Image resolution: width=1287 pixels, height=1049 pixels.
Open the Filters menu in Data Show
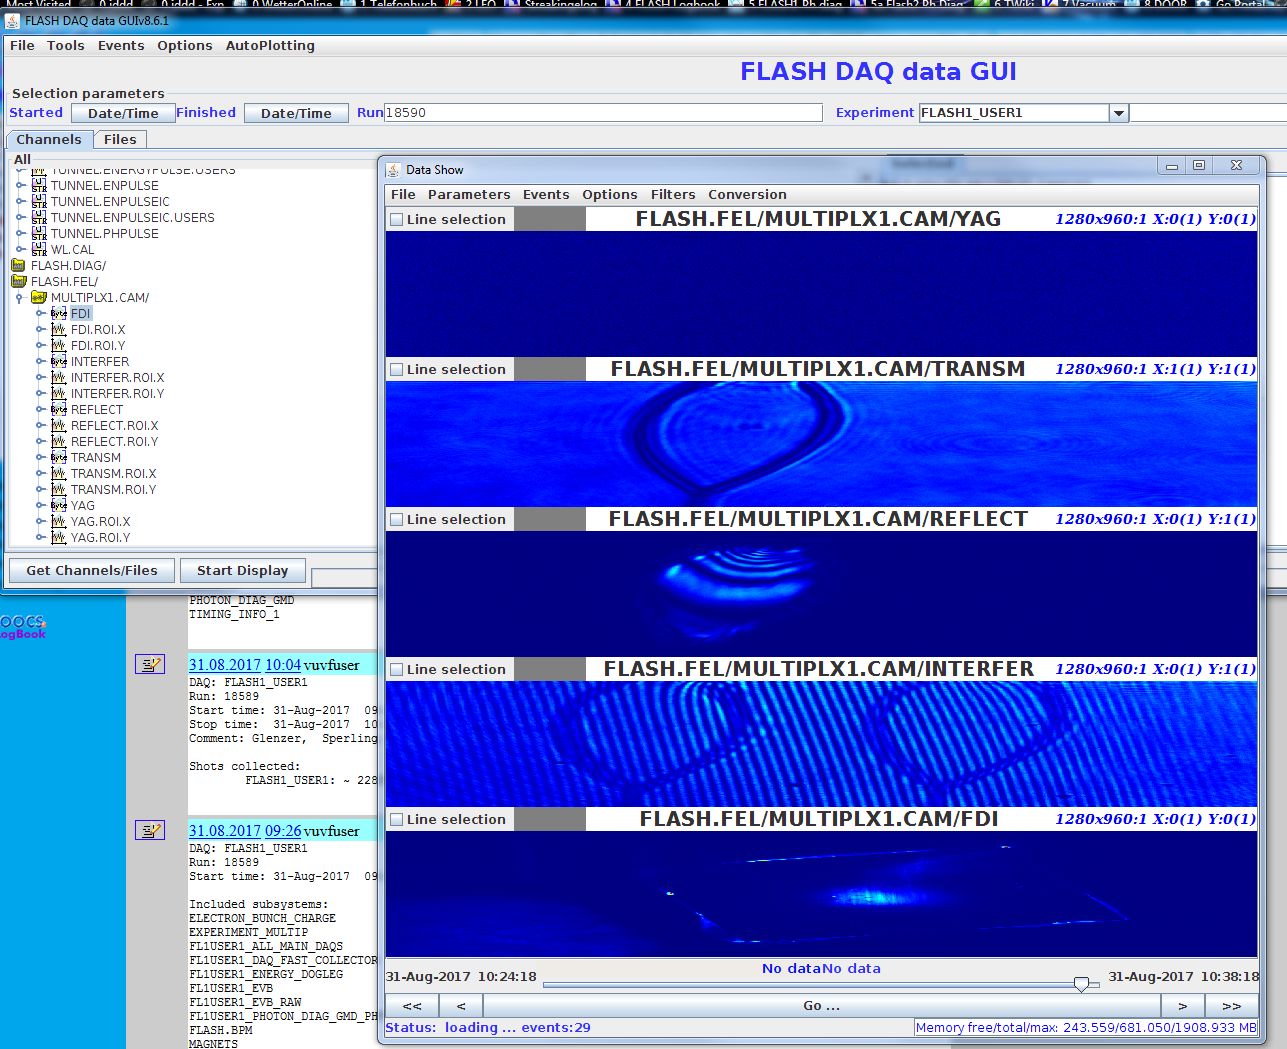pyautogui.click(x=672, y=194)
